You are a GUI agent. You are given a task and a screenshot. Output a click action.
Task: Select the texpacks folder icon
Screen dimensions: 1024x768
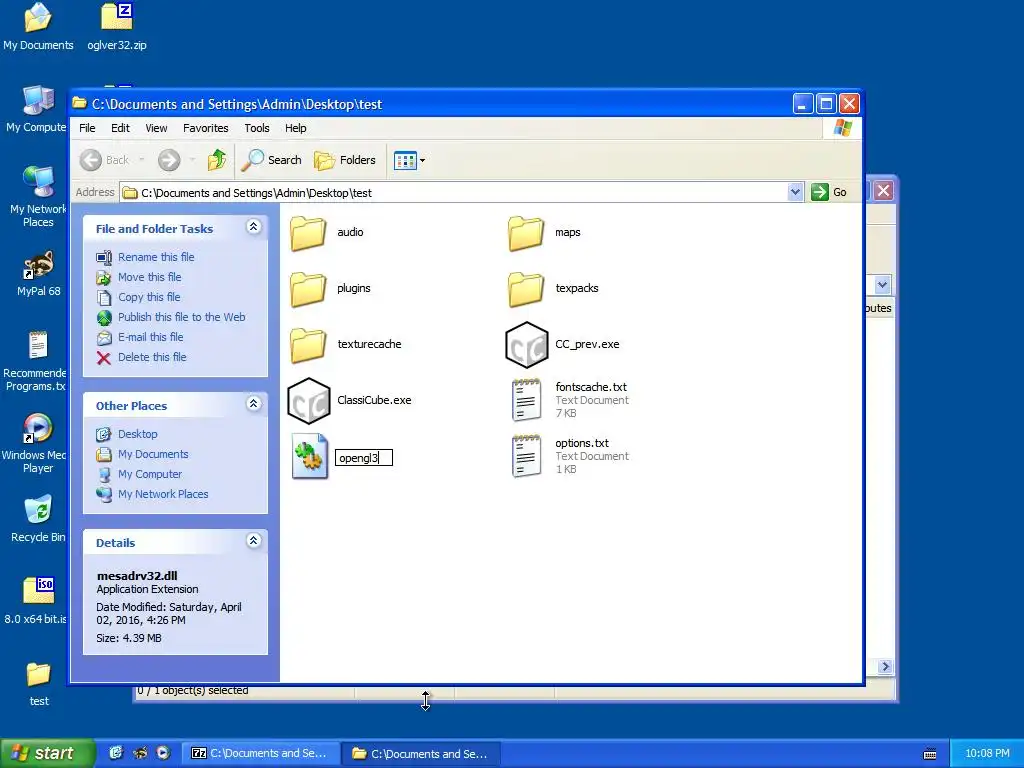tap(526, 289)
